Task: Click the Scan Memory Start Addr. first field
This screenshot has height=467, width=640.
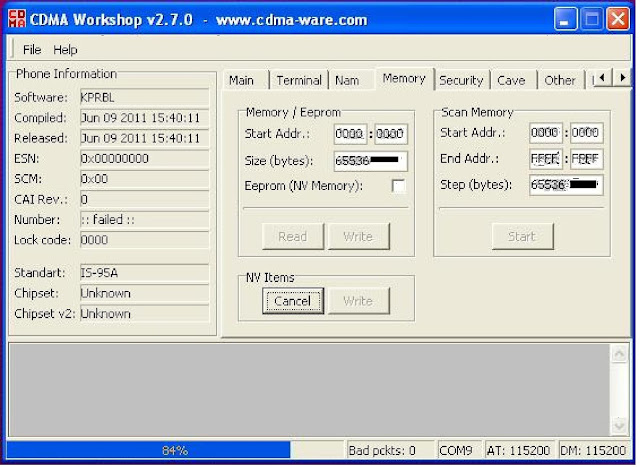Action: click(546, 133)
